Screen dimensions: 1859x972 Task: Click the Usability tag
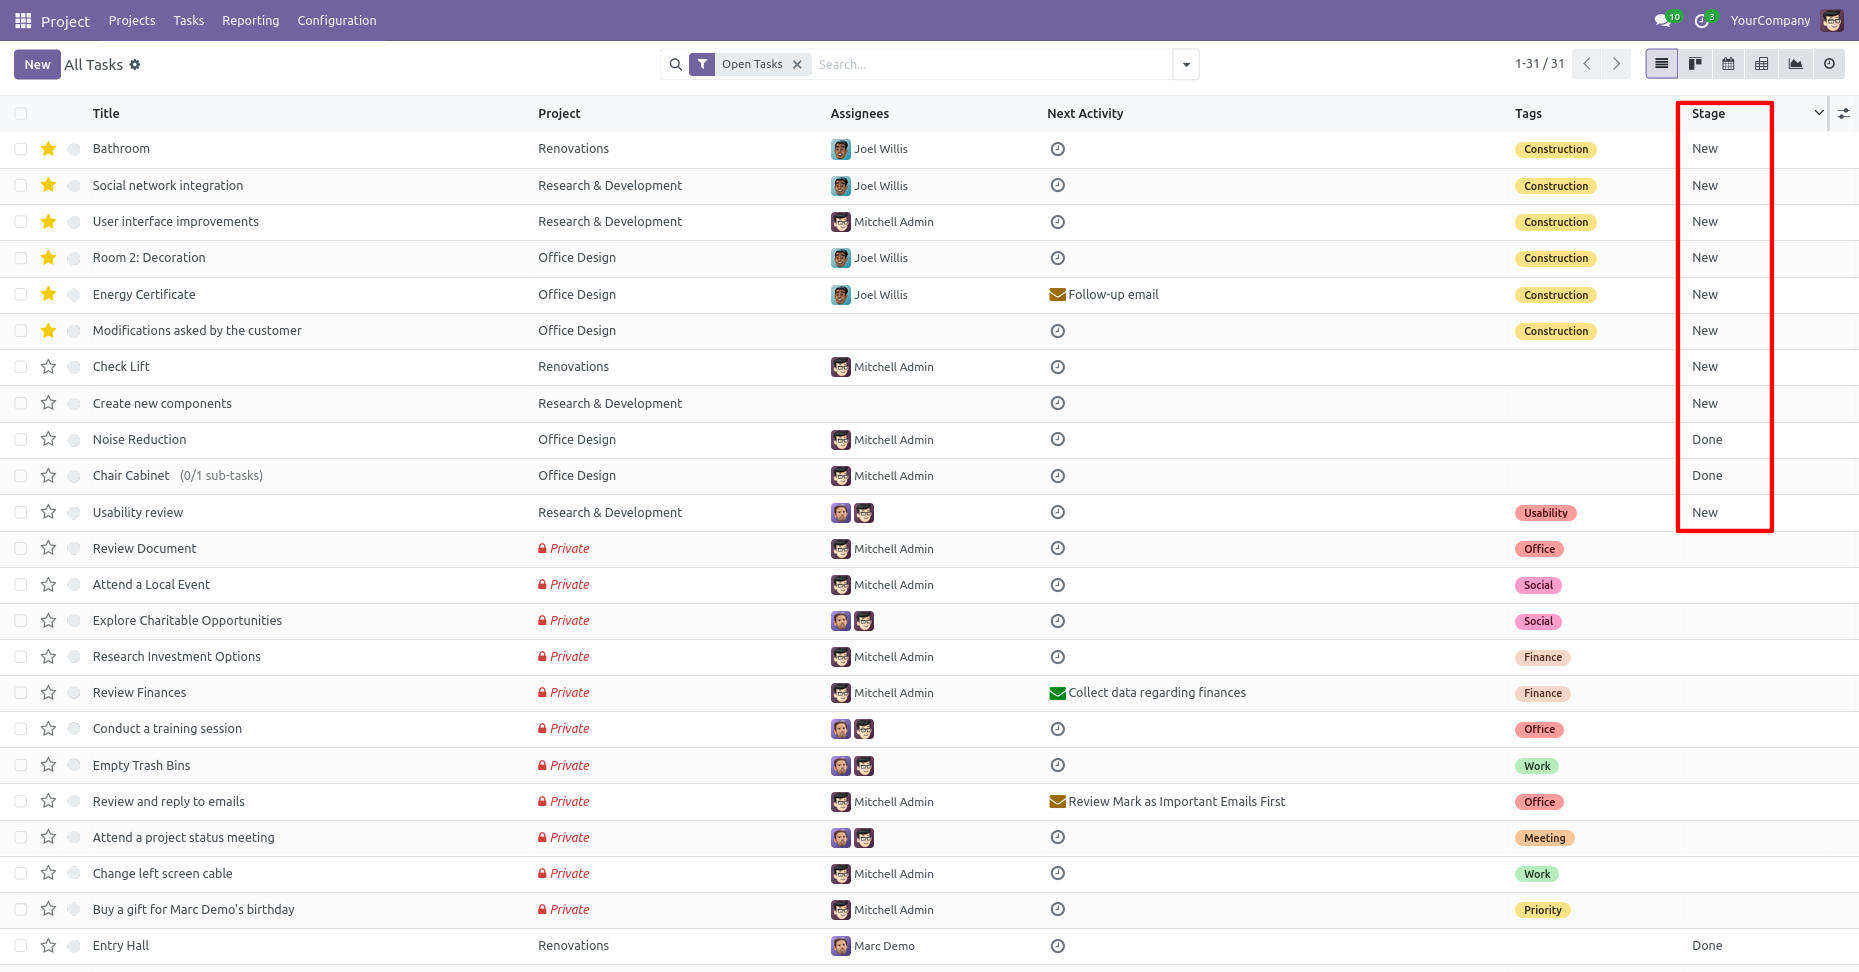coord(1546,513)
